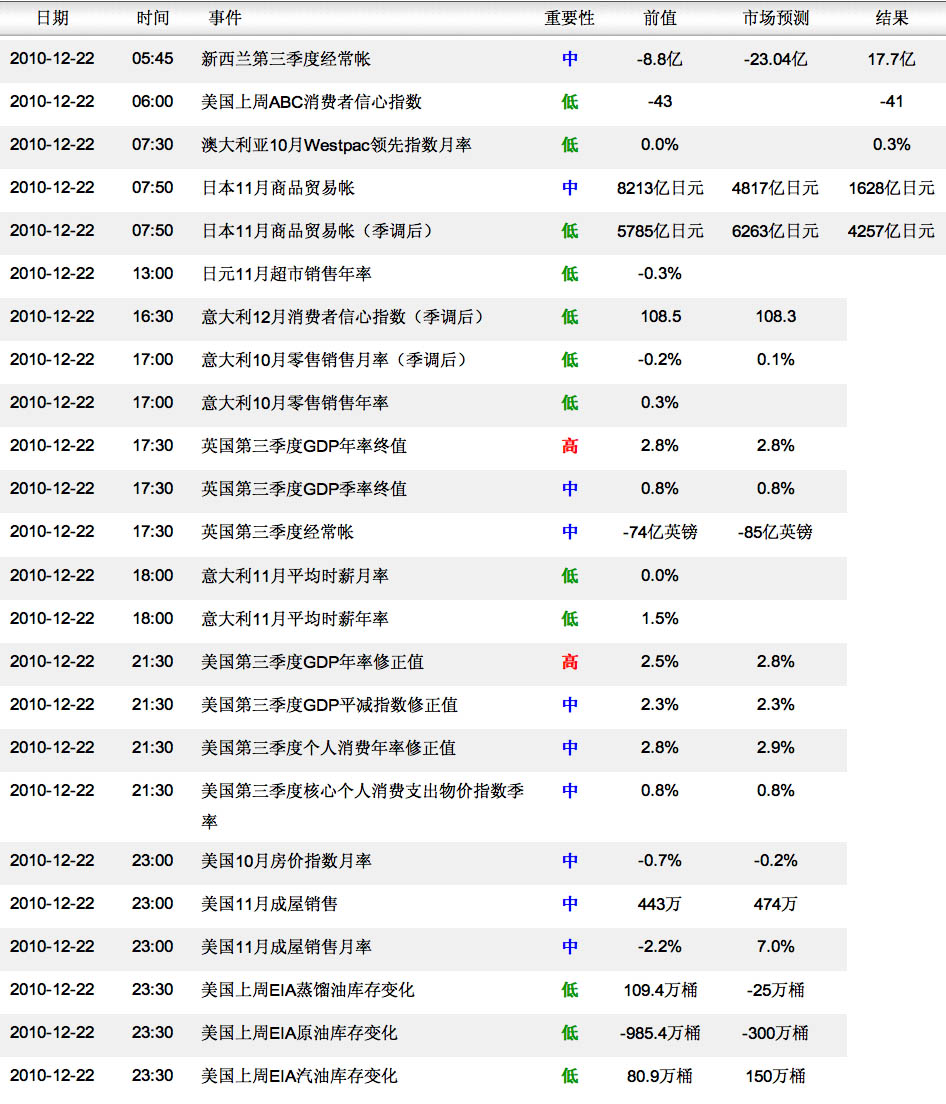Select event 日元11月超市销售年率
This screenshot has height=1104, width=946.
tap(286, 274)
